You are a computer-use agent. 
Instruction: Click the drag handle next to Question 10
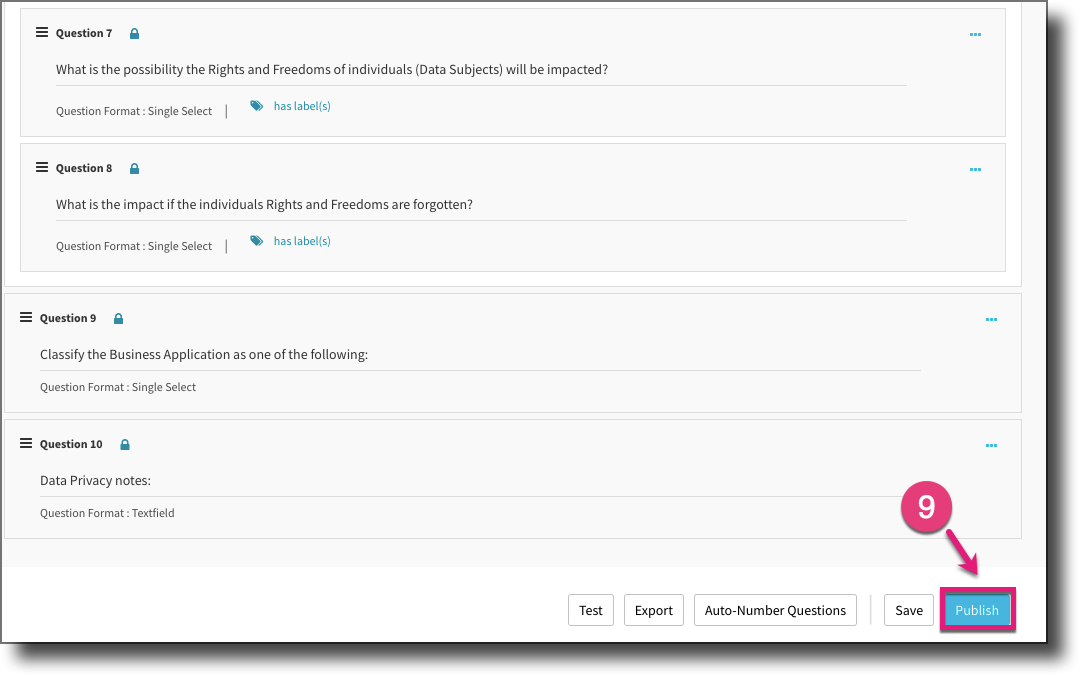tap(25, 443)
